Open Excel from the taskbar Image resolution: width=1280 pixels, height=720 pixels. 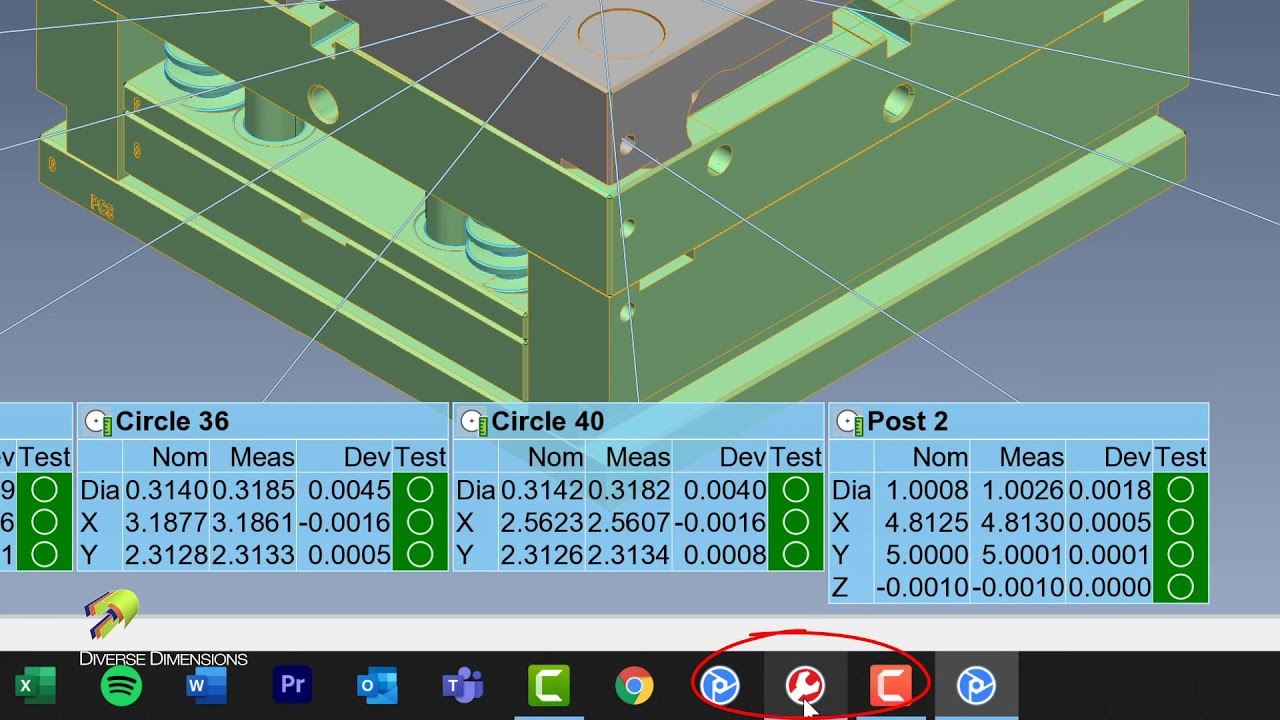[36, 686]
